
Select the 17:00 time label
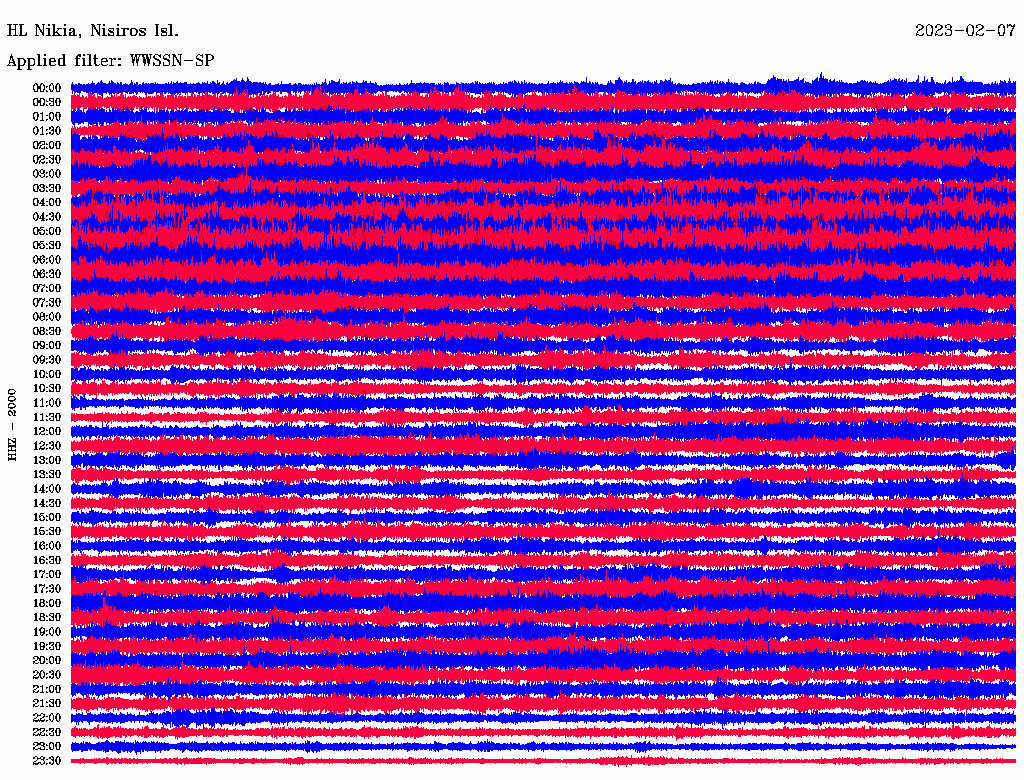pos(47,575)
